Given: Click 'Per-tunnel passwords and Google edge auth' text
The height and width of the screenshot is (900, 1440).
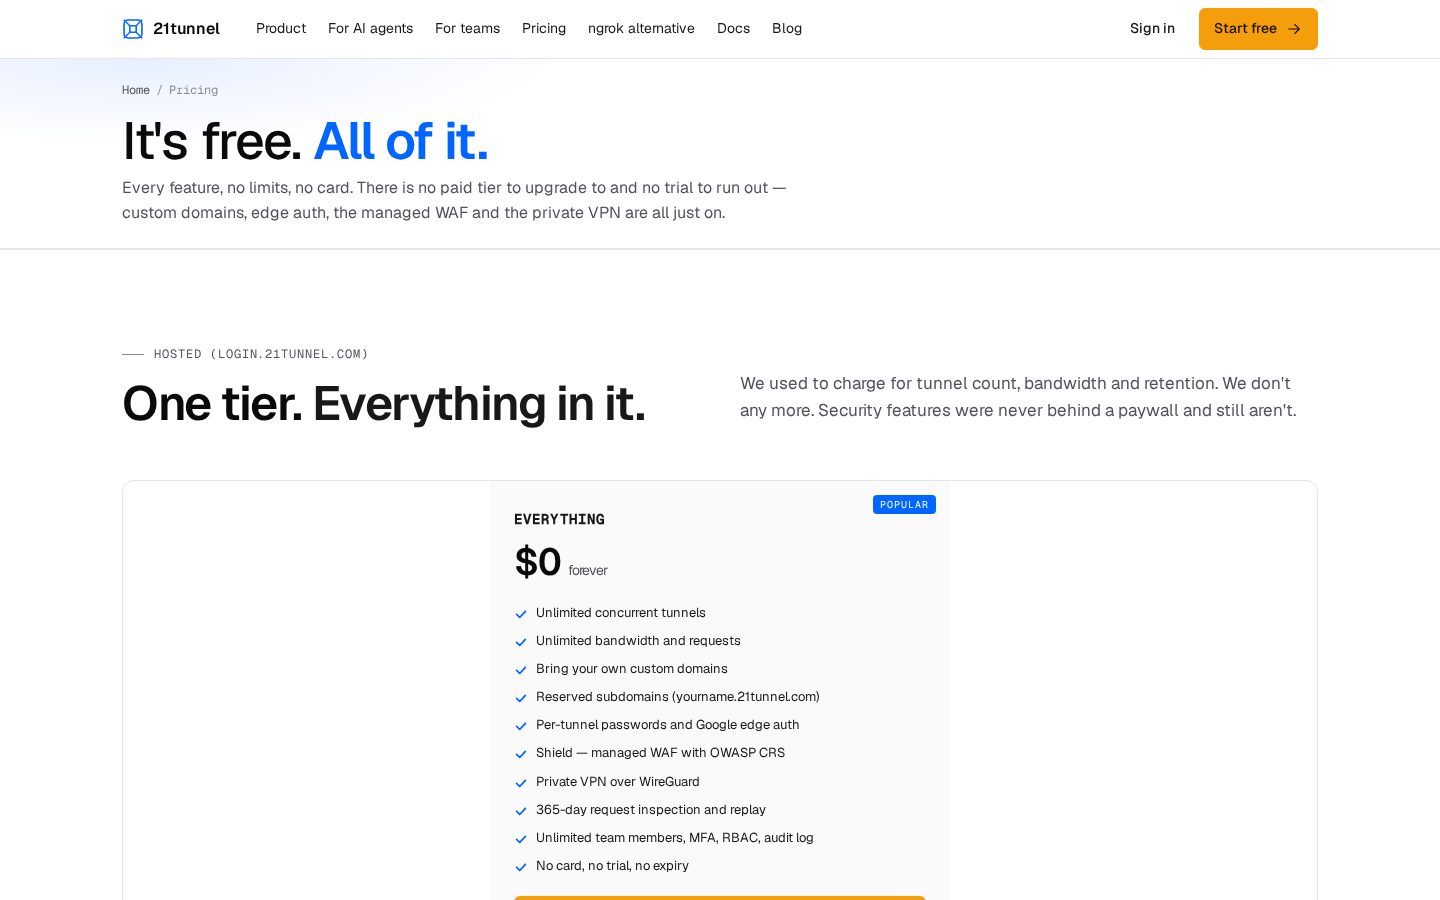Looking at the screenshot, I should click(668, 725).
